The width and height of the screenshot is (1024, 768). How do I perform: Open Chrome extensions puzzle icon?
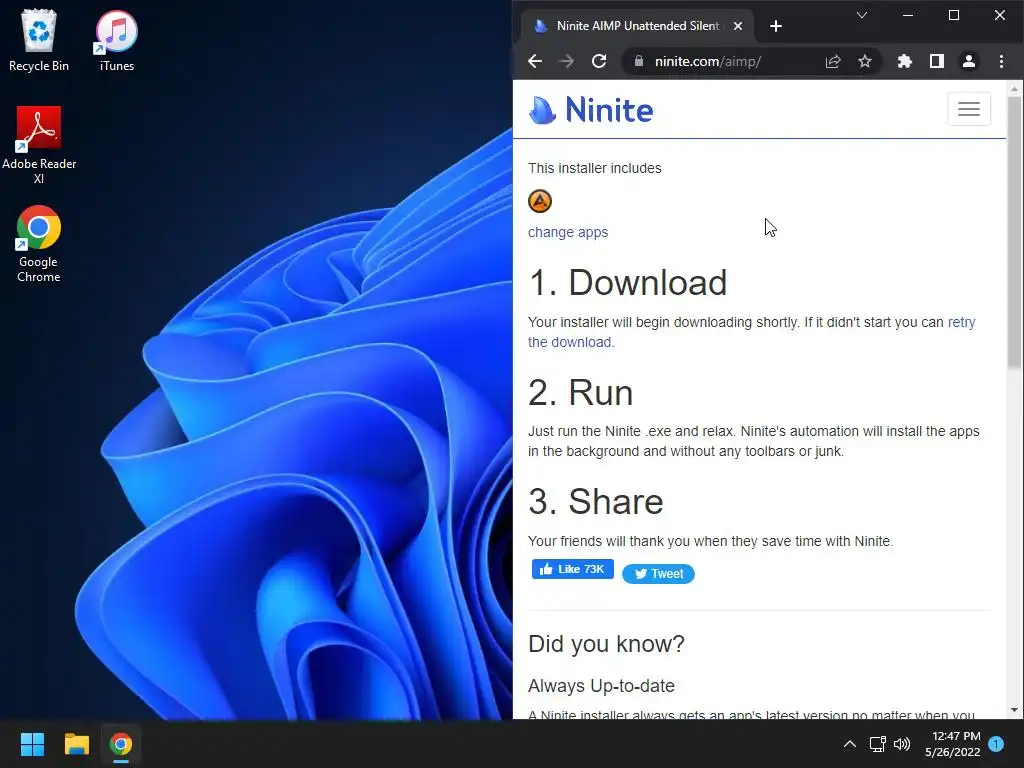tap(904, 61)
